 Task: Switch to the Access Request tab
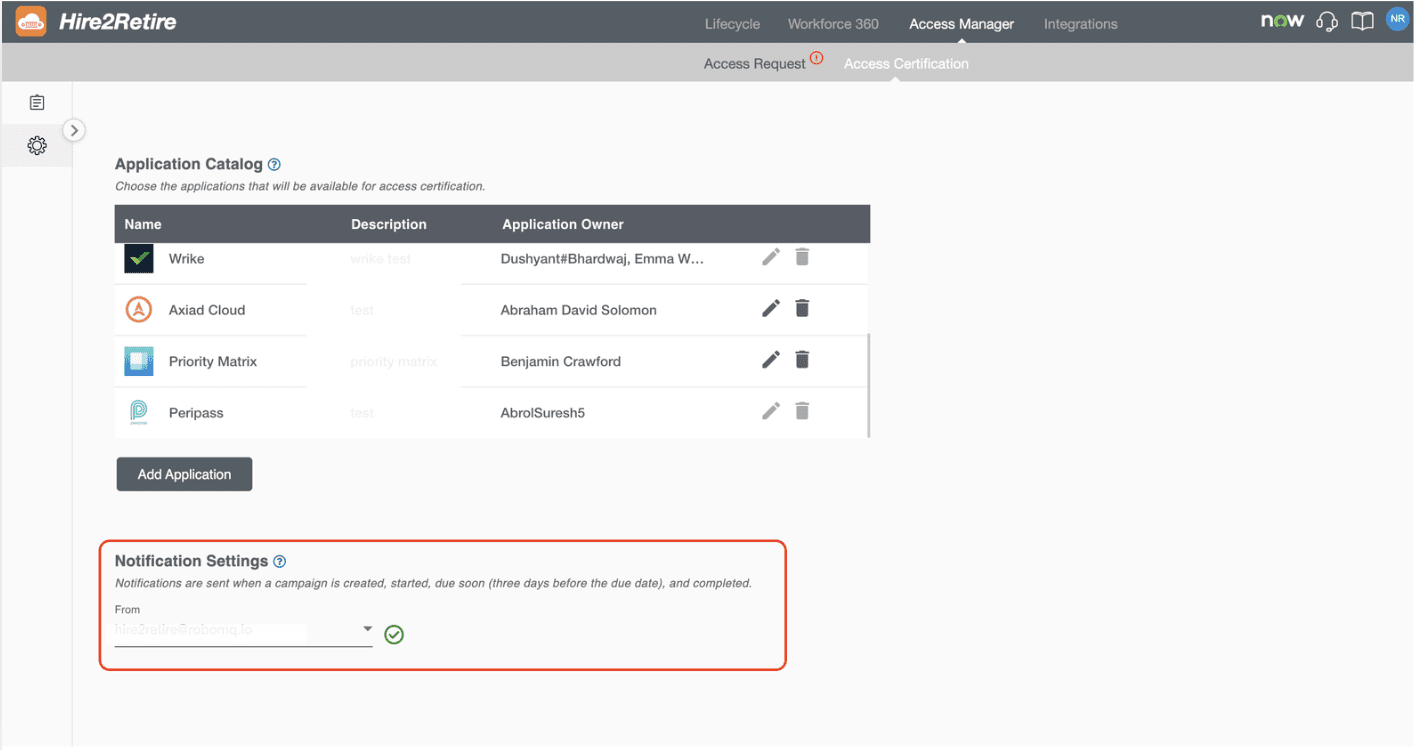pyautogui.click(x=754, y=62)
